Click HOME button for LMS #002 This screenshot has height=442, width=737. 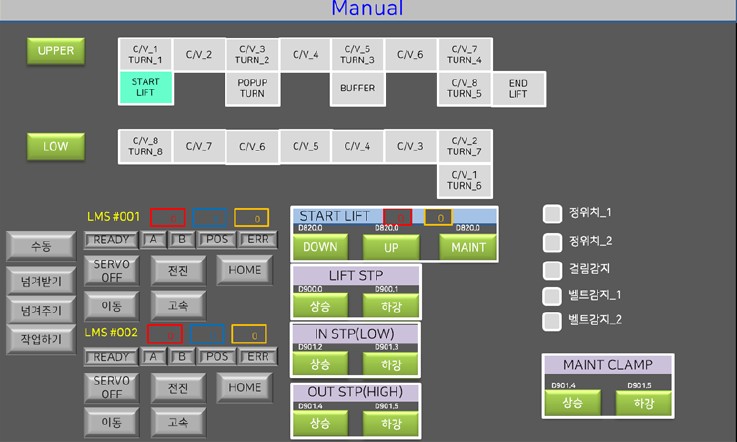pyautogui.click(x=244, y=387)
